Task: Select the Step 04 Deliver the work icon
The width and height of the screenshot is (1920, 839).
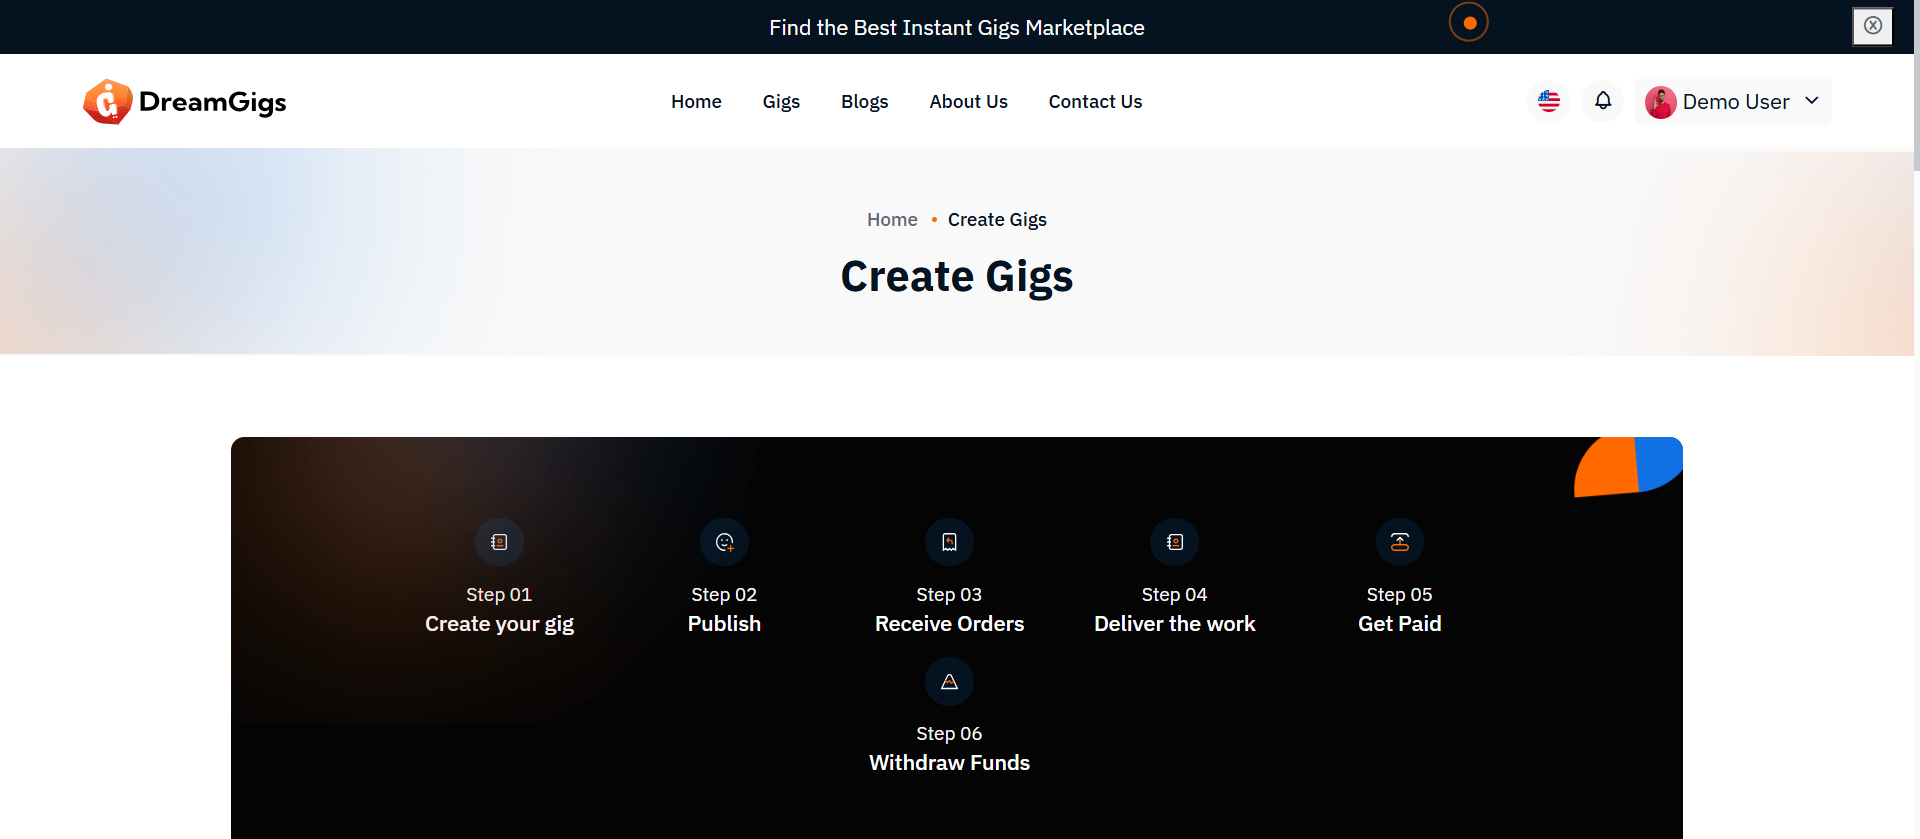Action: 1174,542
